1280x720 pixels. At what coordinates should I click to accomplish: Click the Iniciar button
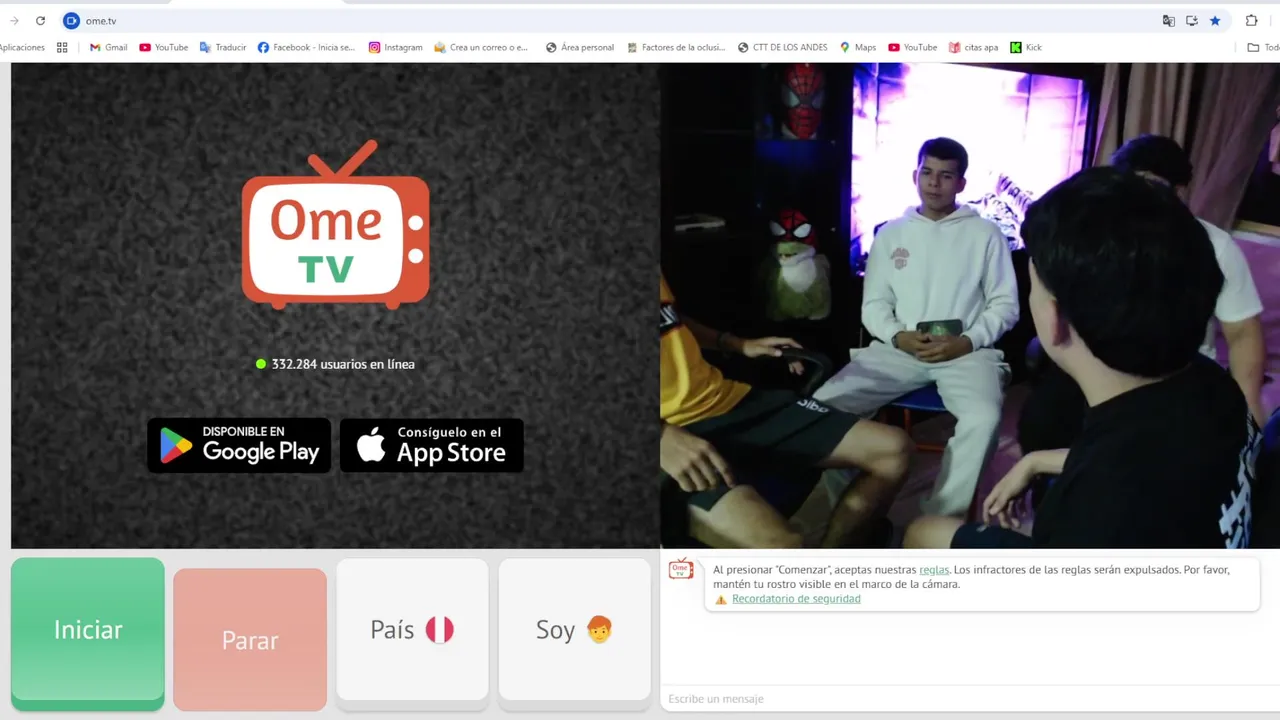click(x=88, y=634)
